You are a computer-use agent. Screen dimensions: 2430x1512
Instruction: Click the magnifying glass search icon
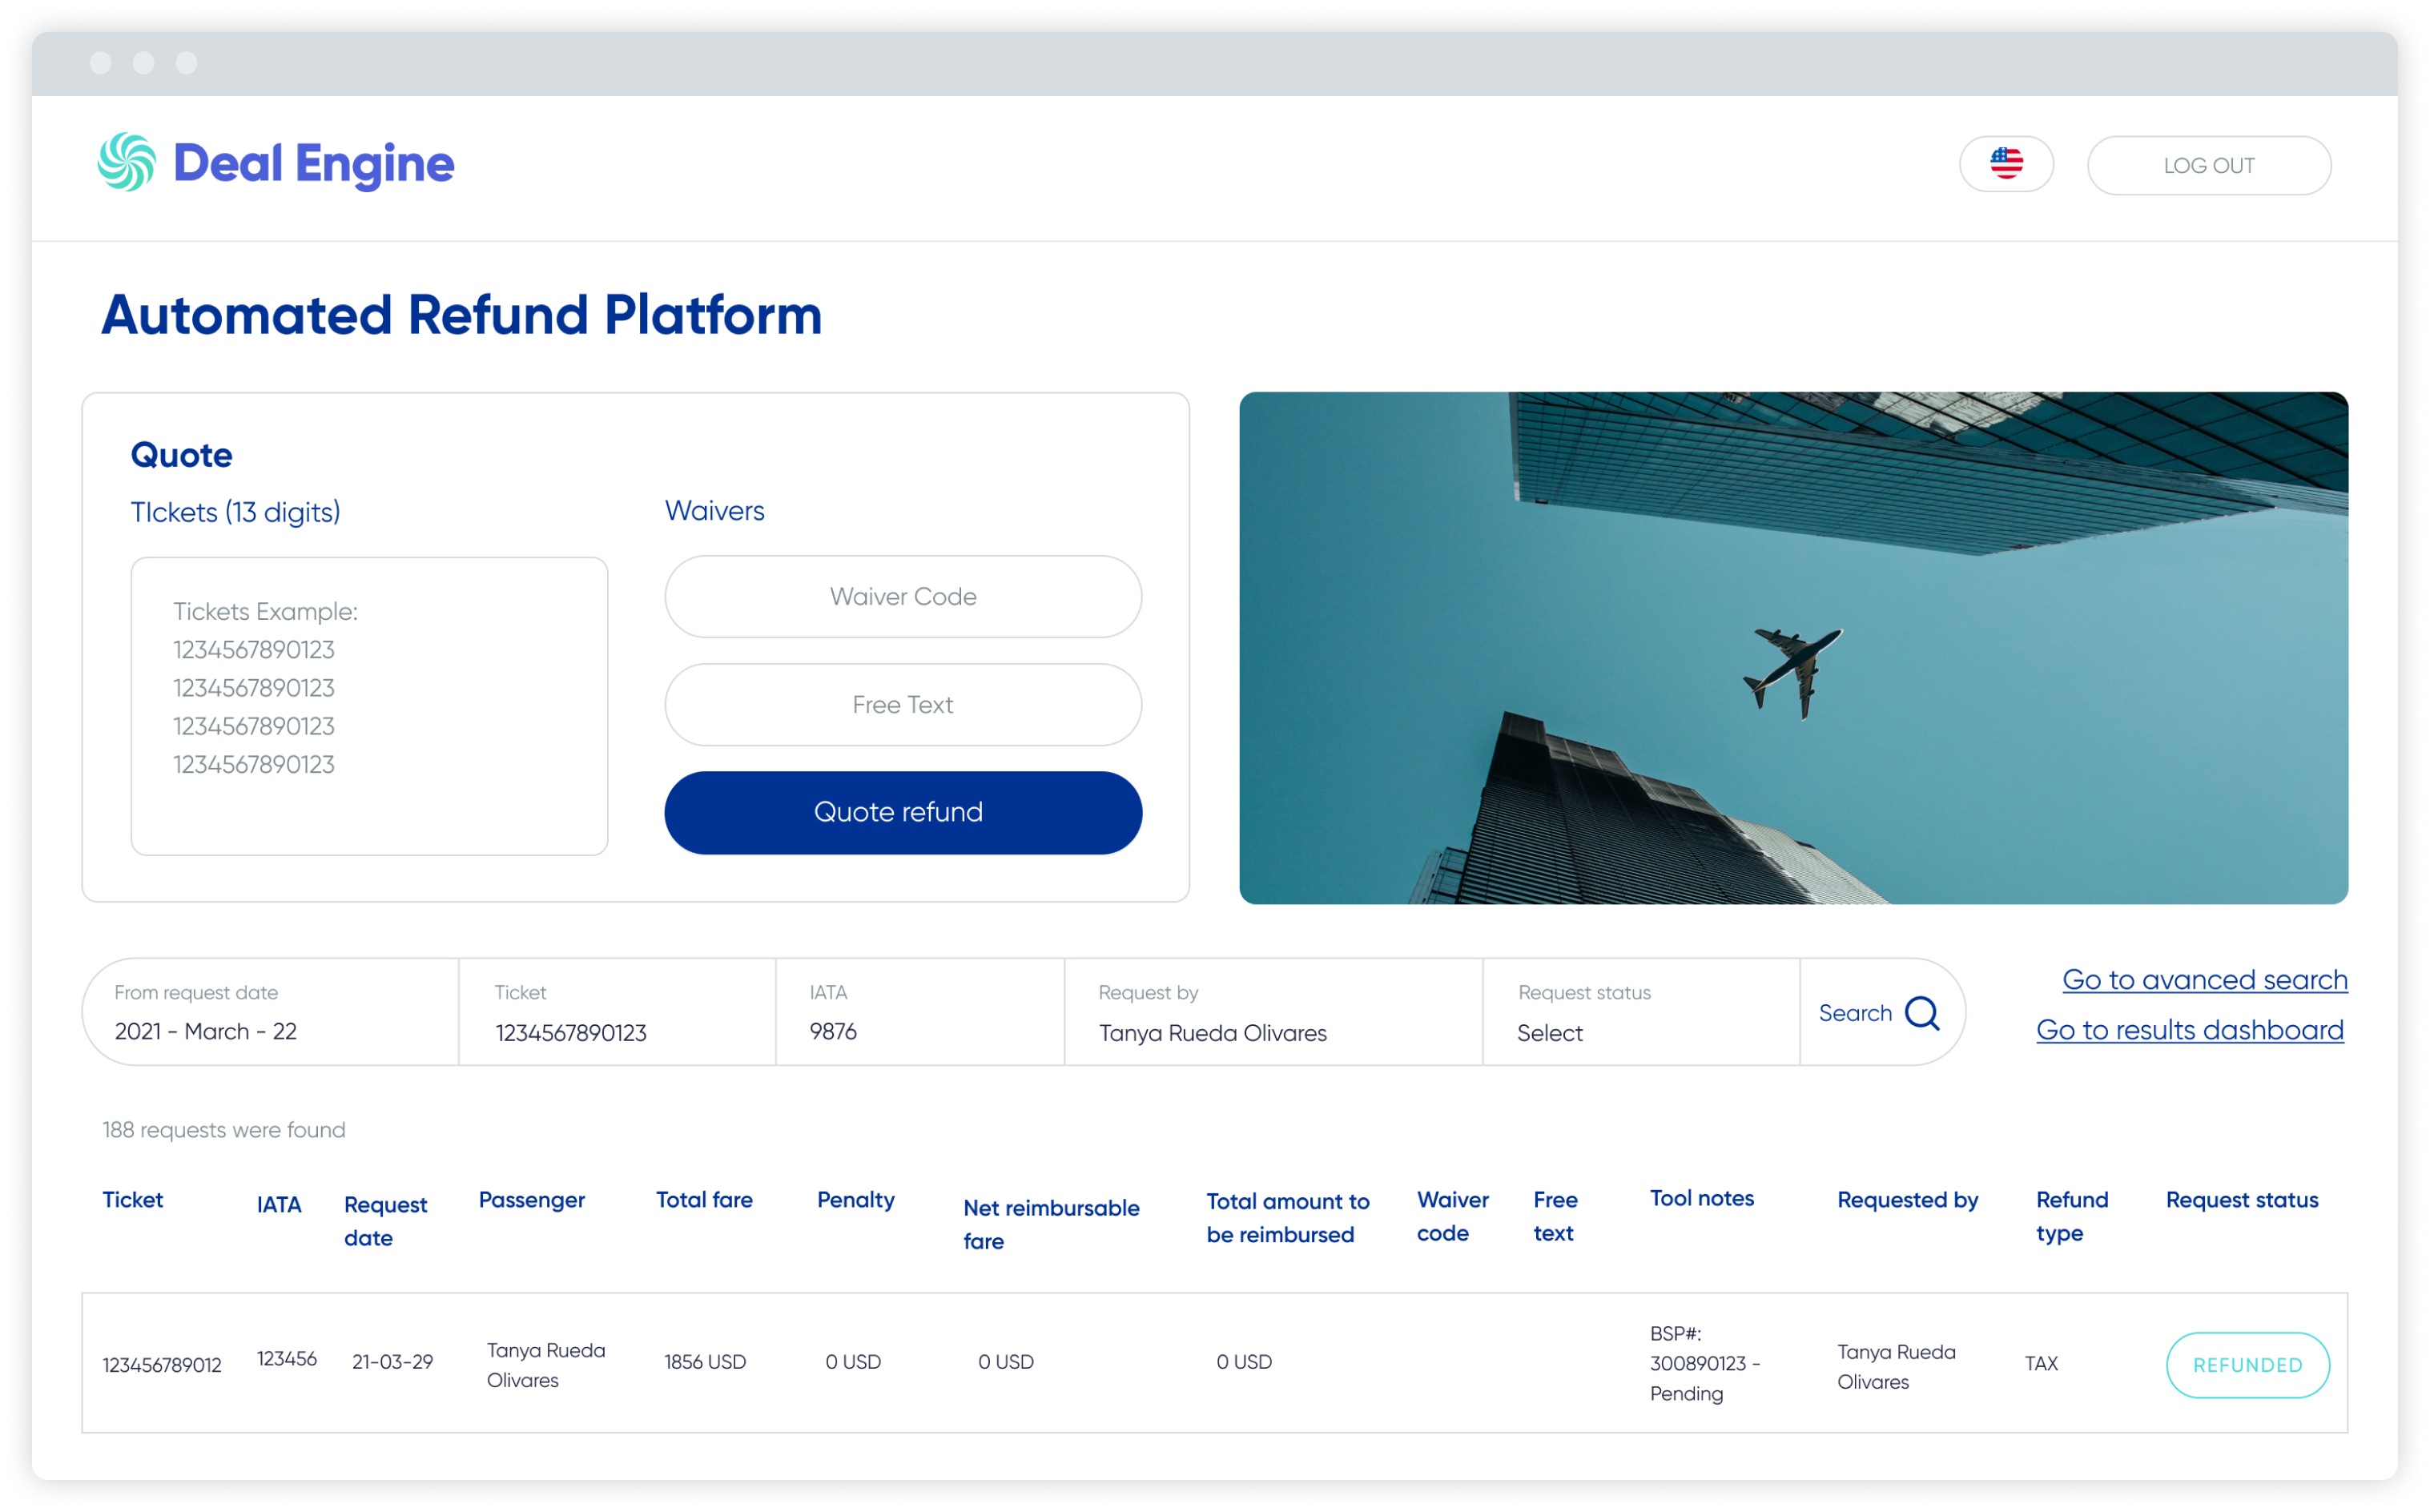(x=1921, y=1013)
